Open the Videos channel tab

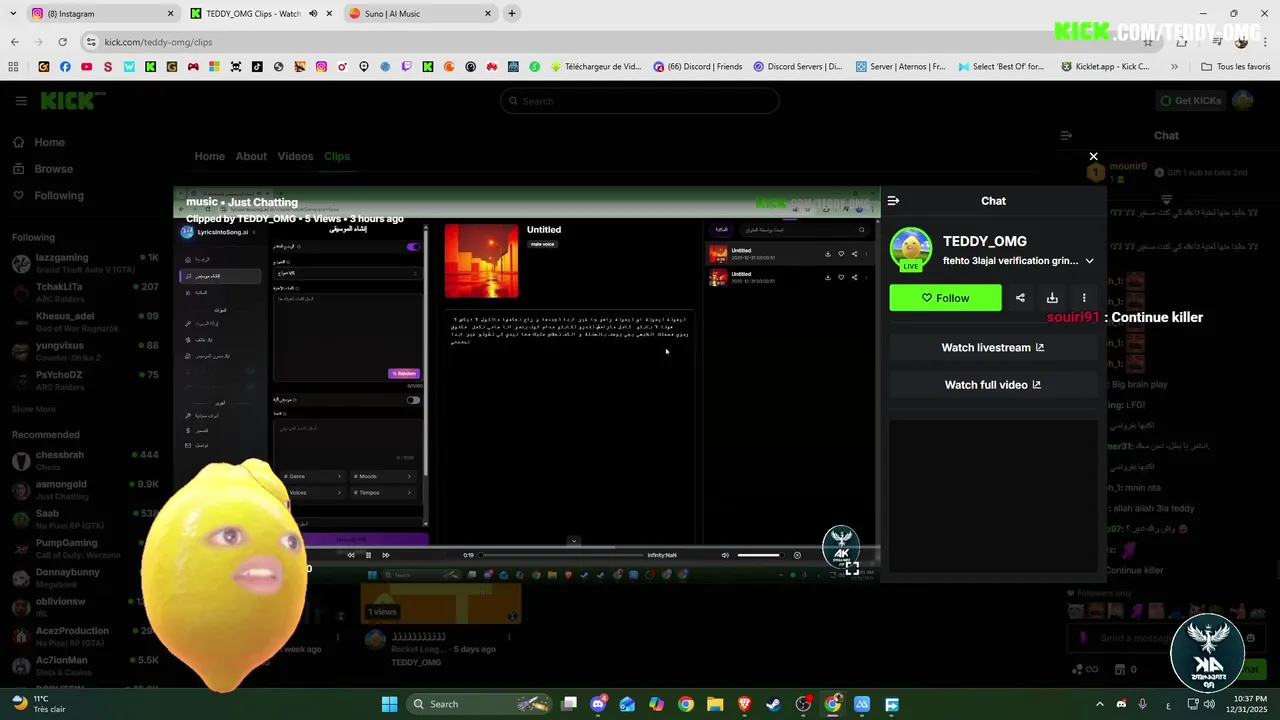pos(295,156)
